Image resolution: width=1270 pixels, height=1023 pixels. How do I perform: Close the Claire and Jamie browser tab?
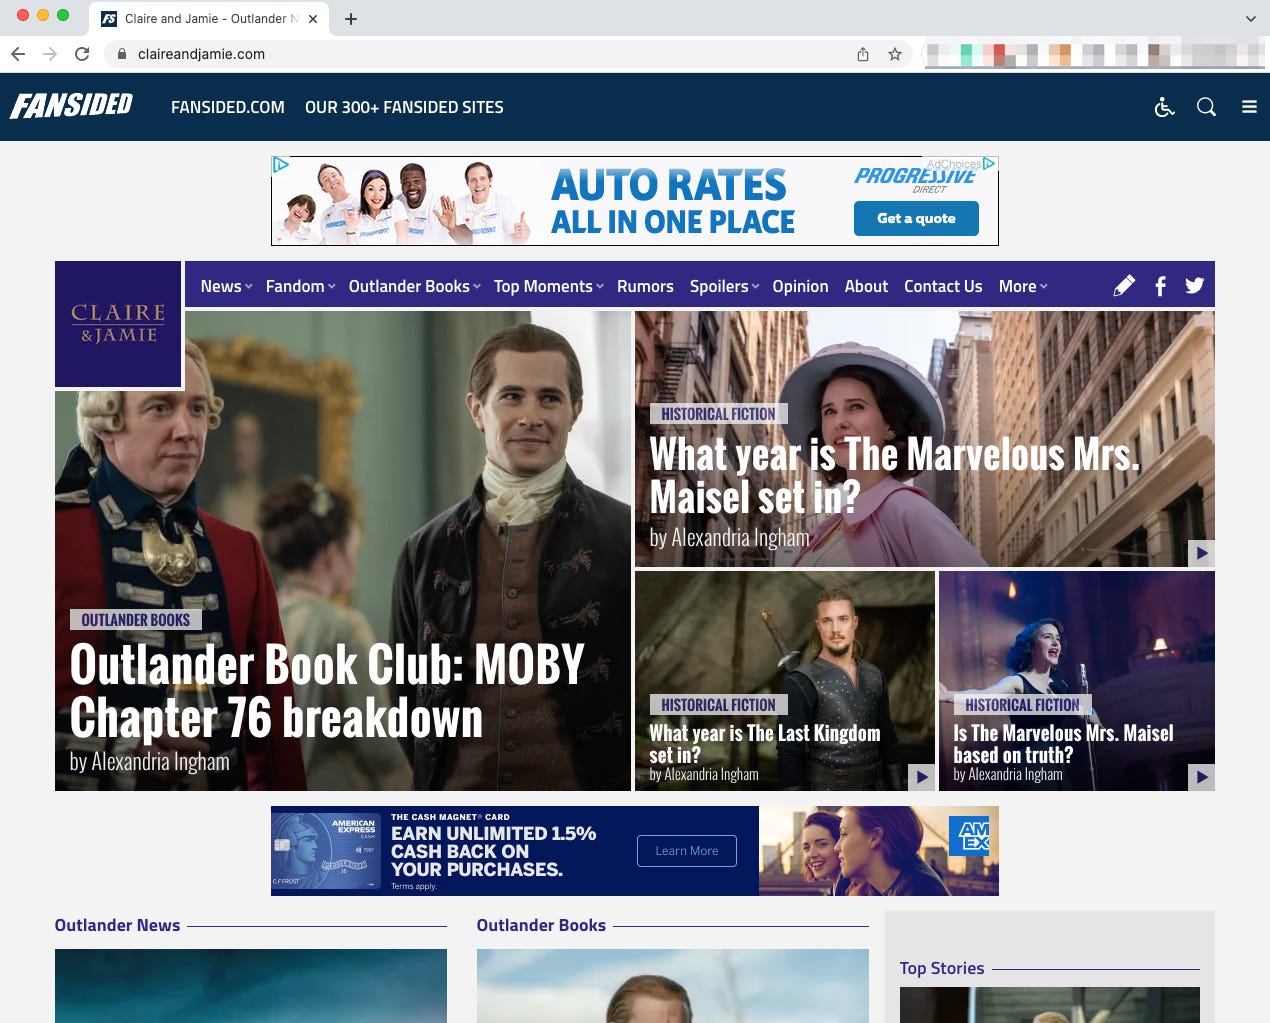point(313,19)
